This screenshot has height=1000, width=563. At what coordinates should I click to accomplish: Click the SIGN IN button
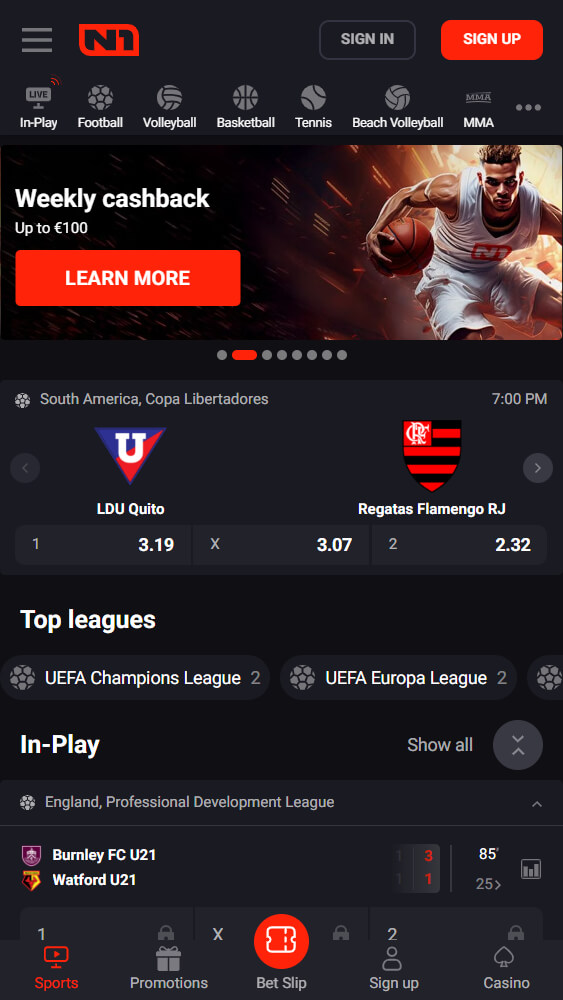[x=367, y=40]
